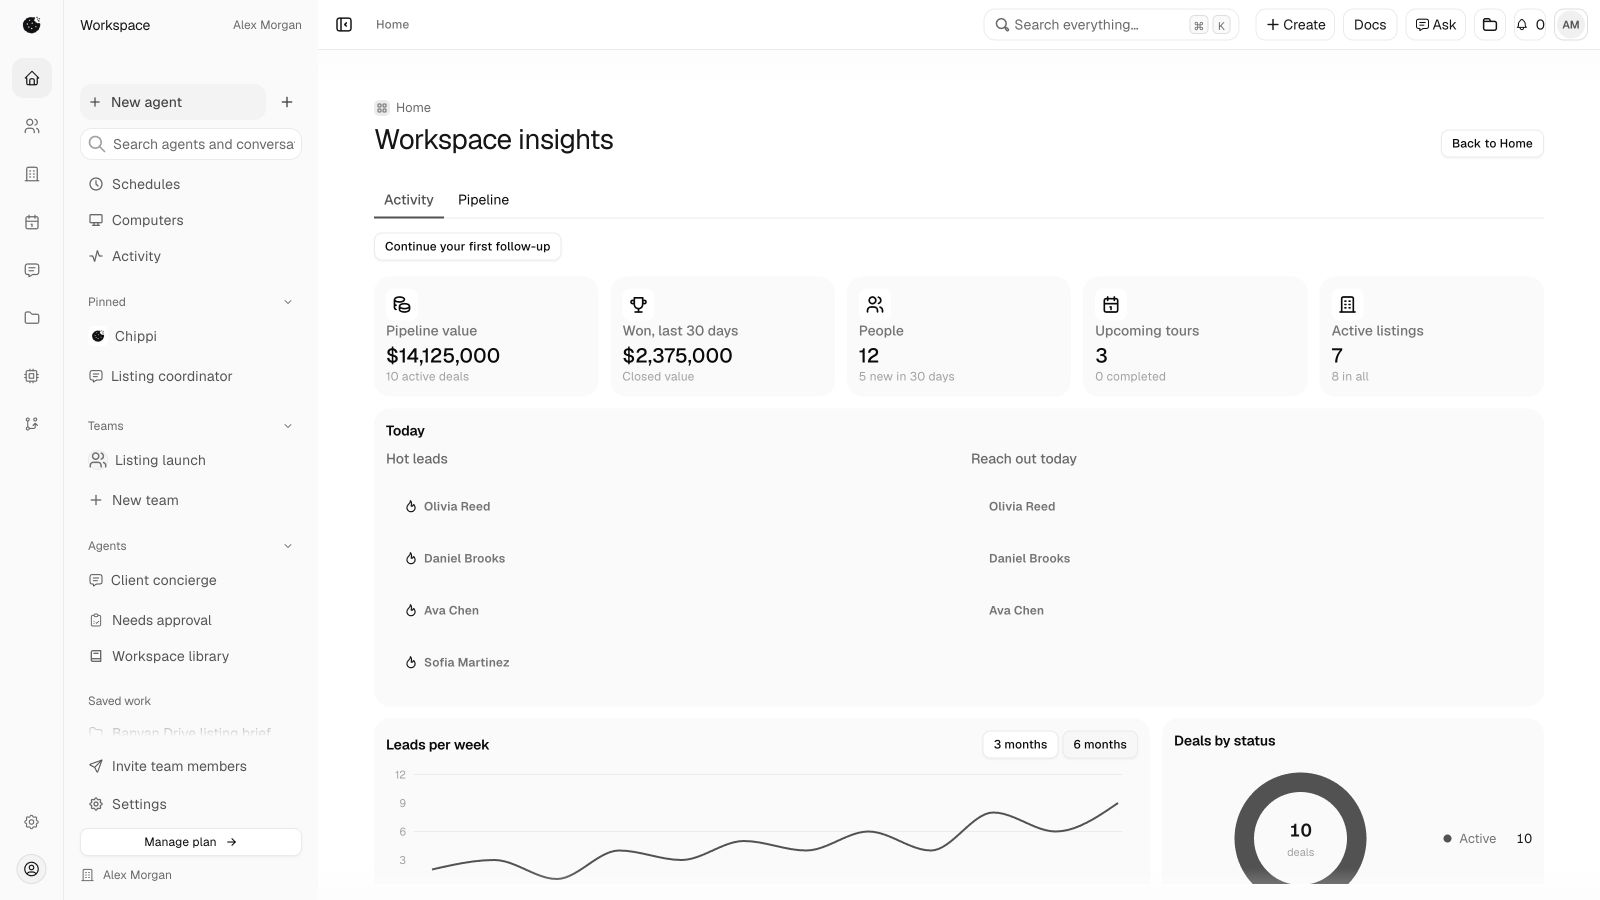The image size is (1600, 900).
Task: Open the Home icon in left rail
Action: click(32, 78)
